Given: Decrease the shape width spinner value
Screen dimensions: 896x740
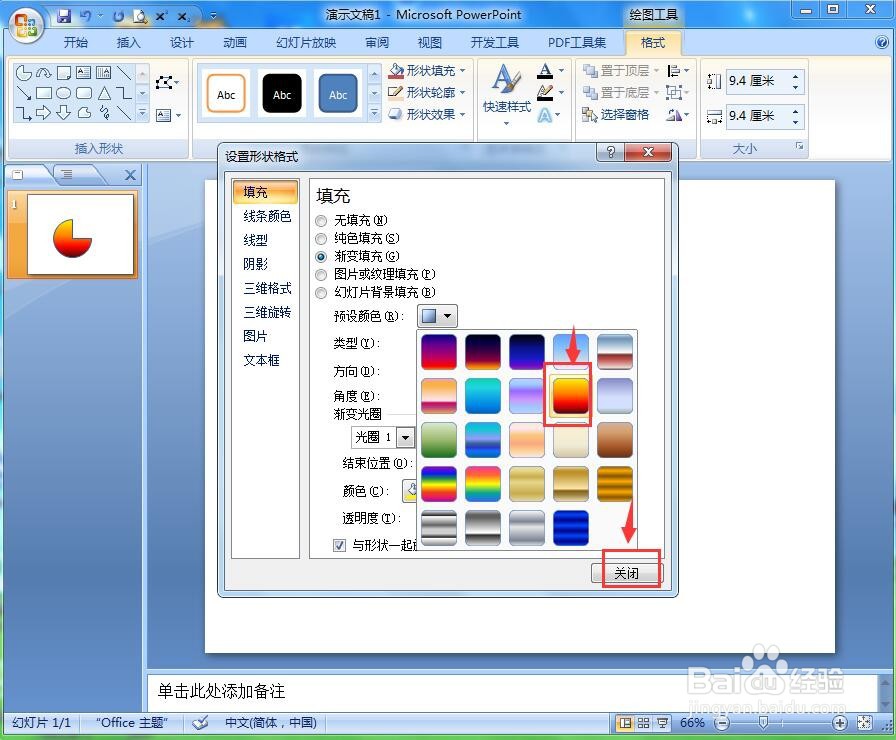Looking at the screenshot, I should tap(795, 122).
